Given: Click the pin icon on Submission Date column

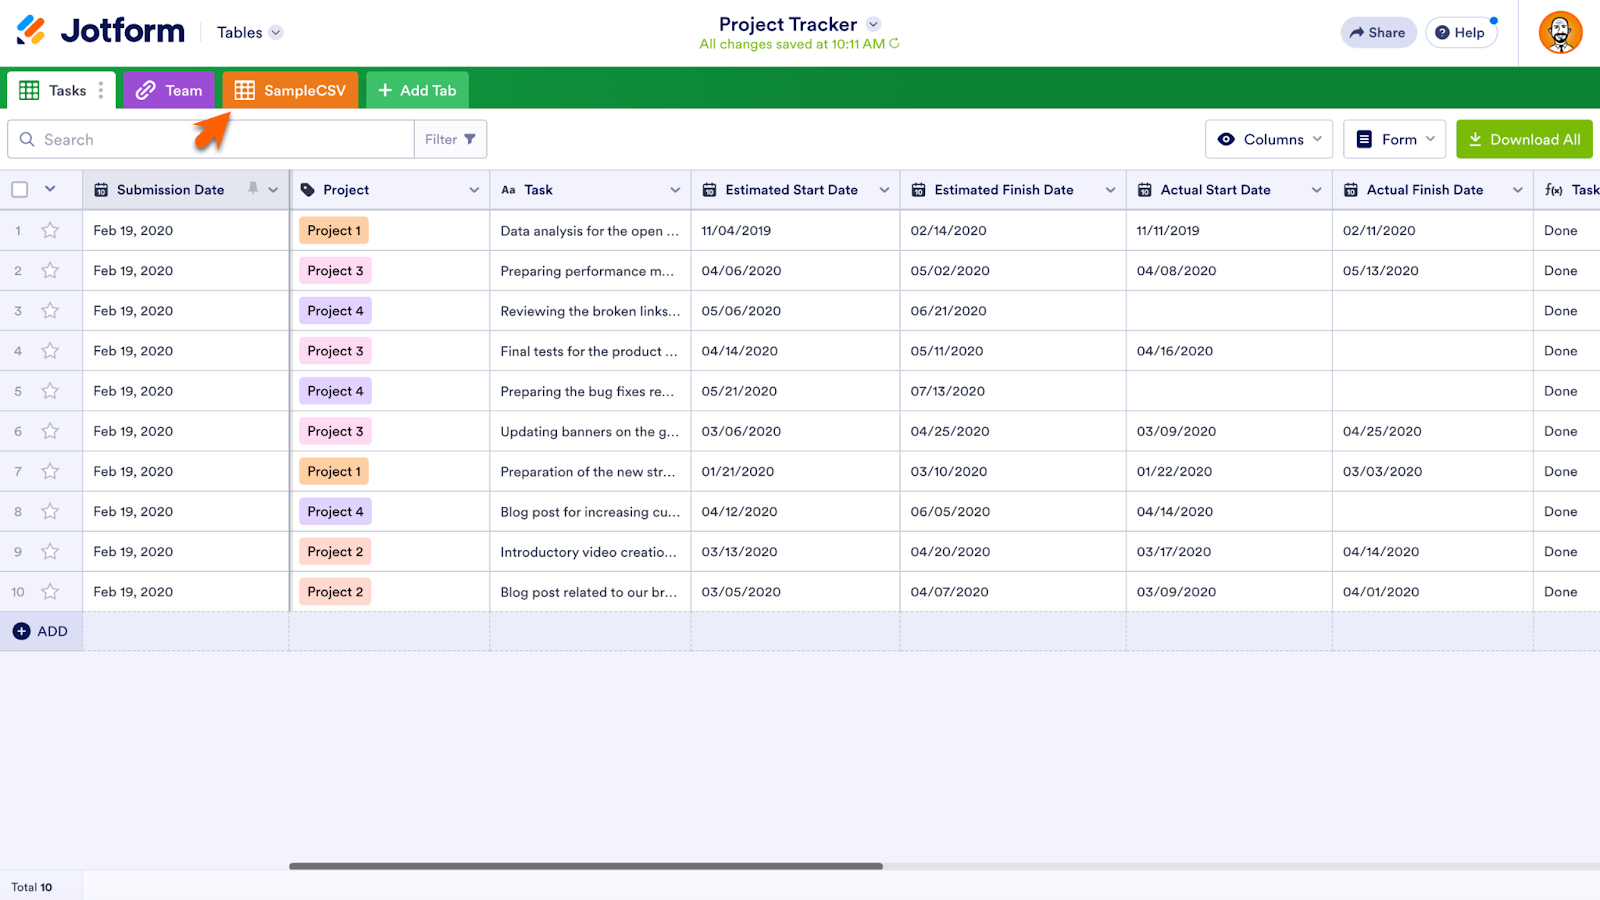Looking at the screenshot, I should click(x=253, y=189).
